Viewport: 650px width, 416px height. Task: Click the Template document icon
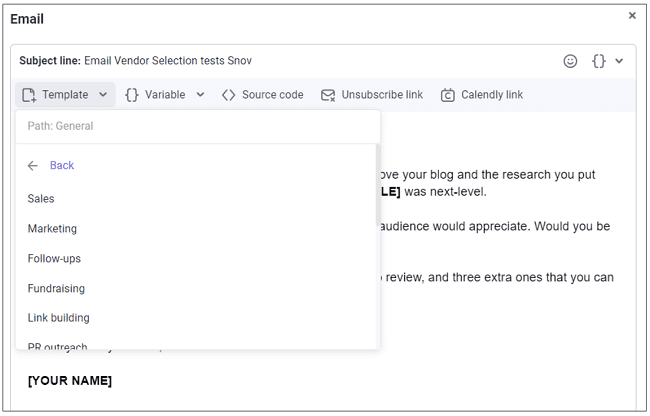click(x=30, y=95)
